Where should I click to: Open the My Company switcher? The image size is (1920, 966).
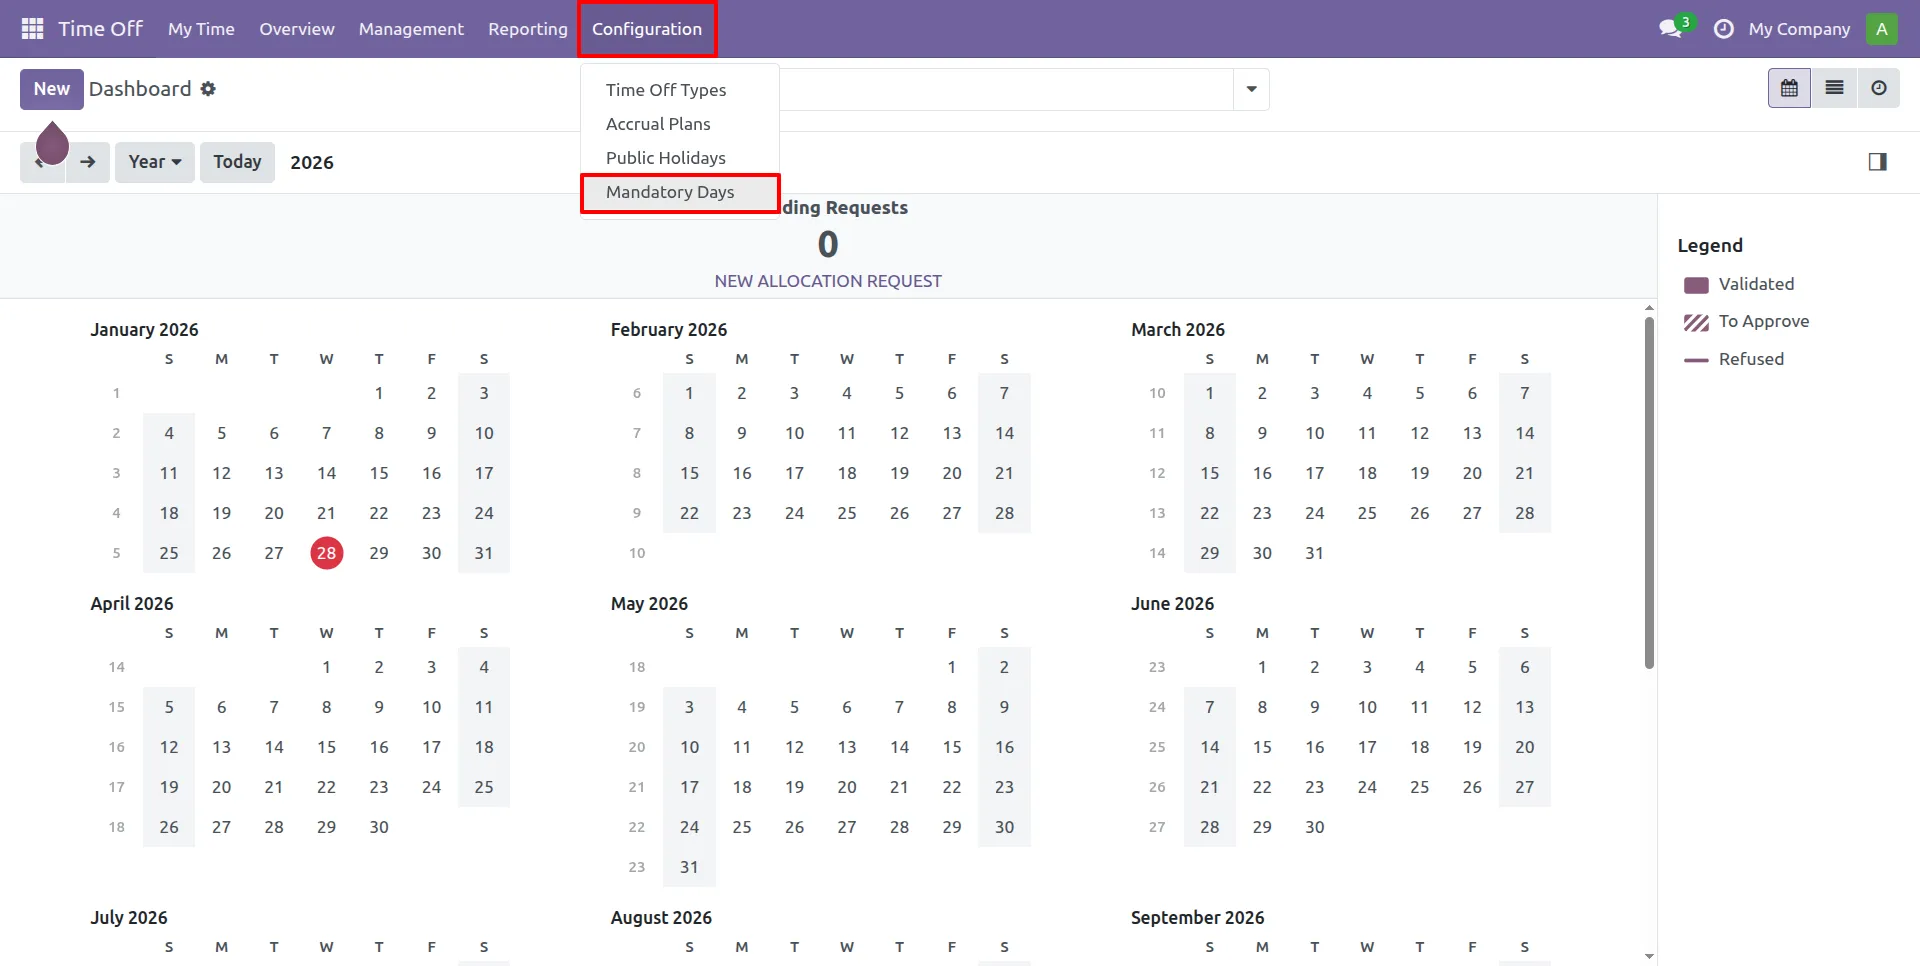[x=1798, y=29]
